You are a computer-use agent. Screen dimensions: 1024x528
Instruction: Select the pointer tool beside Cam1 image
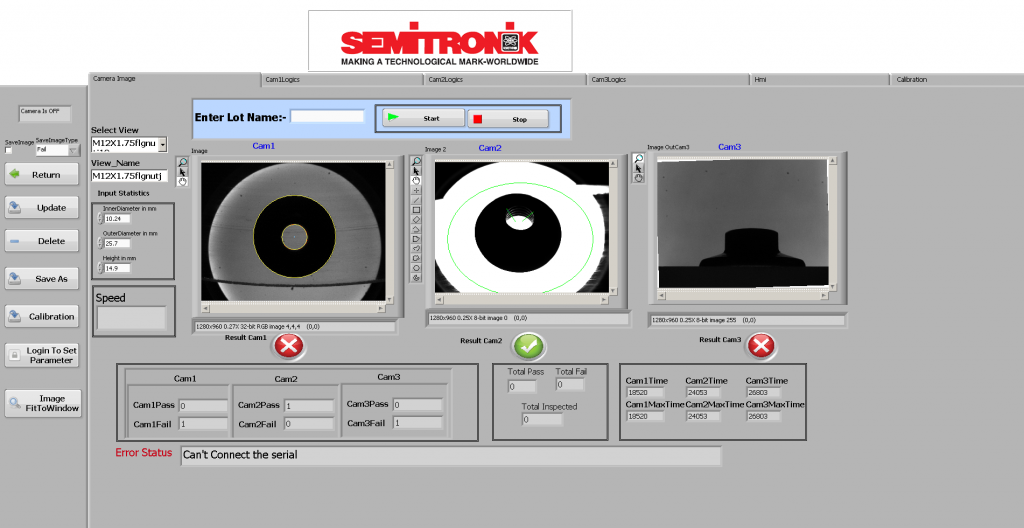point(182,171)
